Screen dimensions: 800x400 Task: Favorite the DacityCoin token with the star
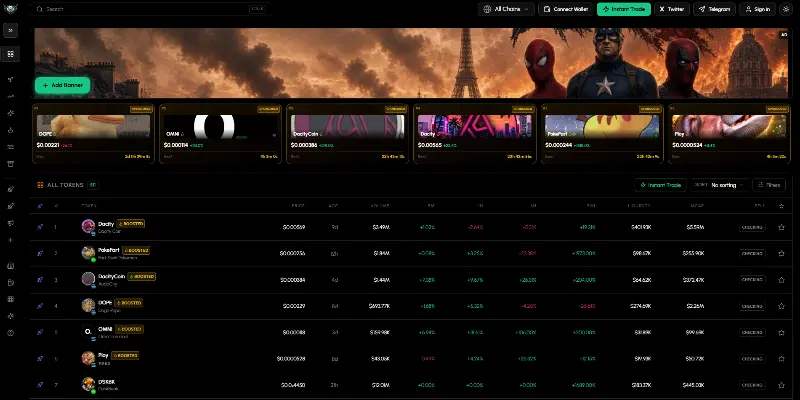click(x=781, y=280)
